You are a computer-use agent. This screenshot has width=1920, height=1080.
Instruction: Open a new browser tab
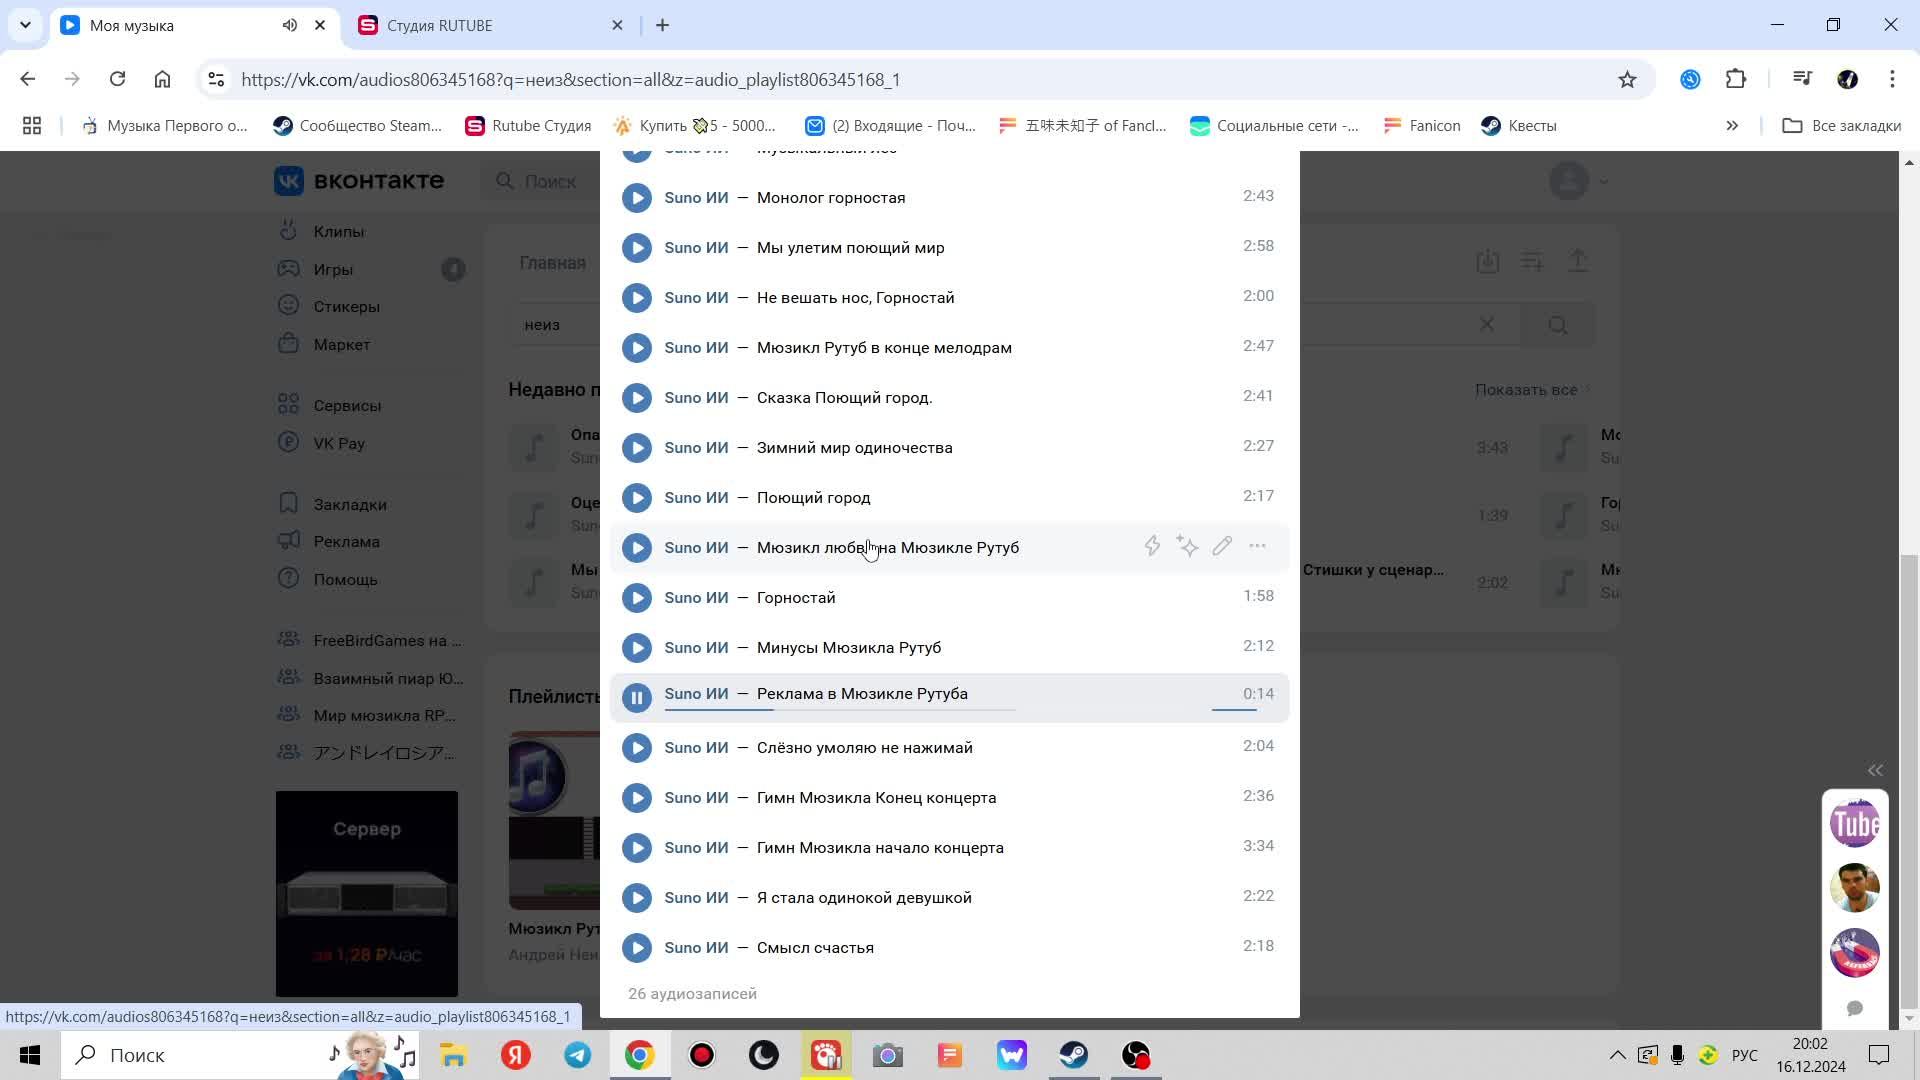662,25
